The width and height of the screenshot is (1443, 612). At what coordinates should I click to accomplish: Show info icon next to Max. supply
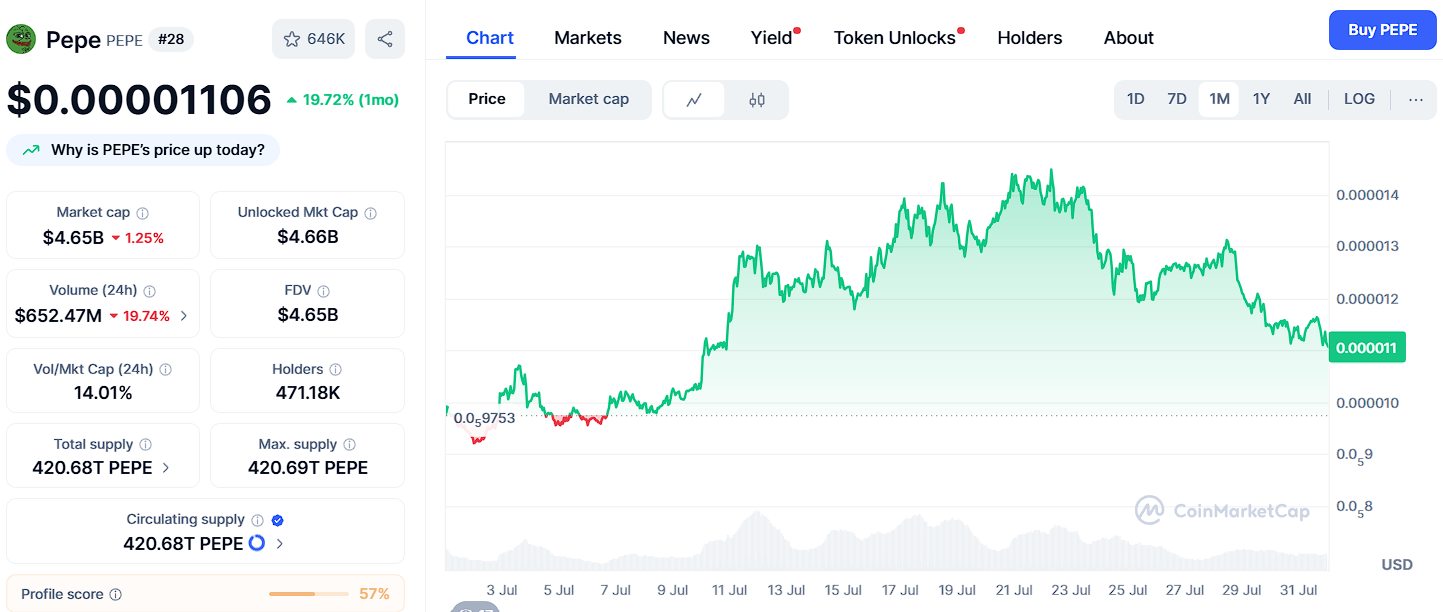tap(350, 444)
